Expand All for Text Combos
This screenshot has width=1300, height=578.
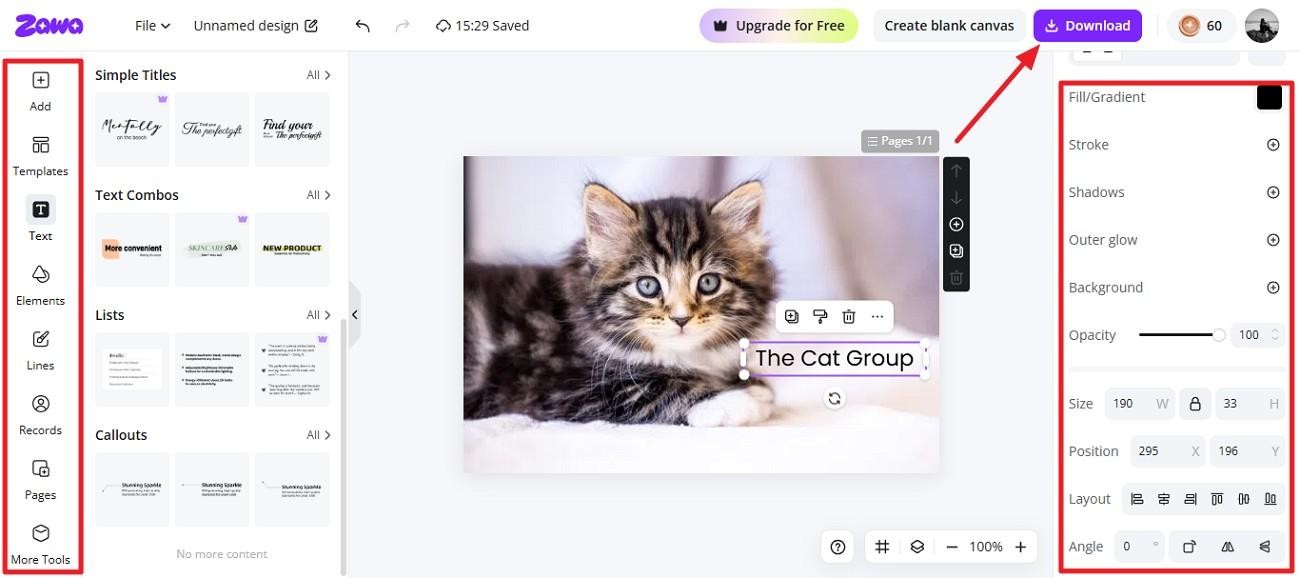point(318,195)
